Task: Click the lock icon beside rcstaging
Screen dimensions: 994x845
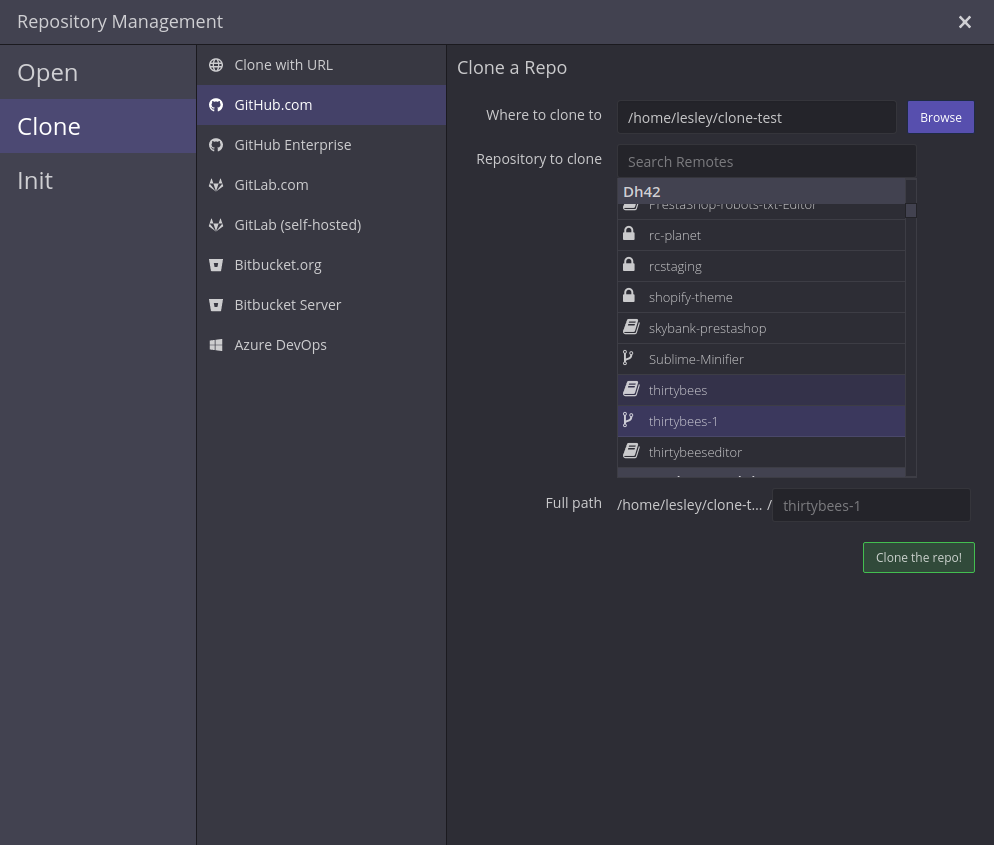Action: (629, 264)
